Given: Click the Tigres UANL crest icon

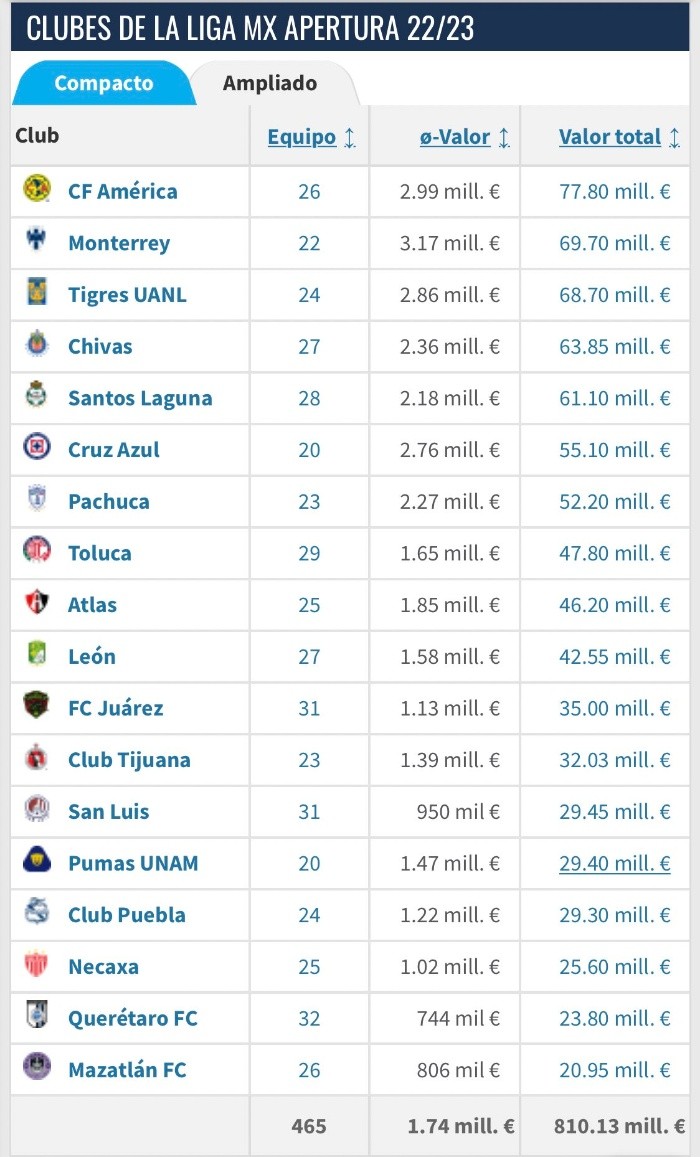Looking at the screenshot, I should click(37, 293).
